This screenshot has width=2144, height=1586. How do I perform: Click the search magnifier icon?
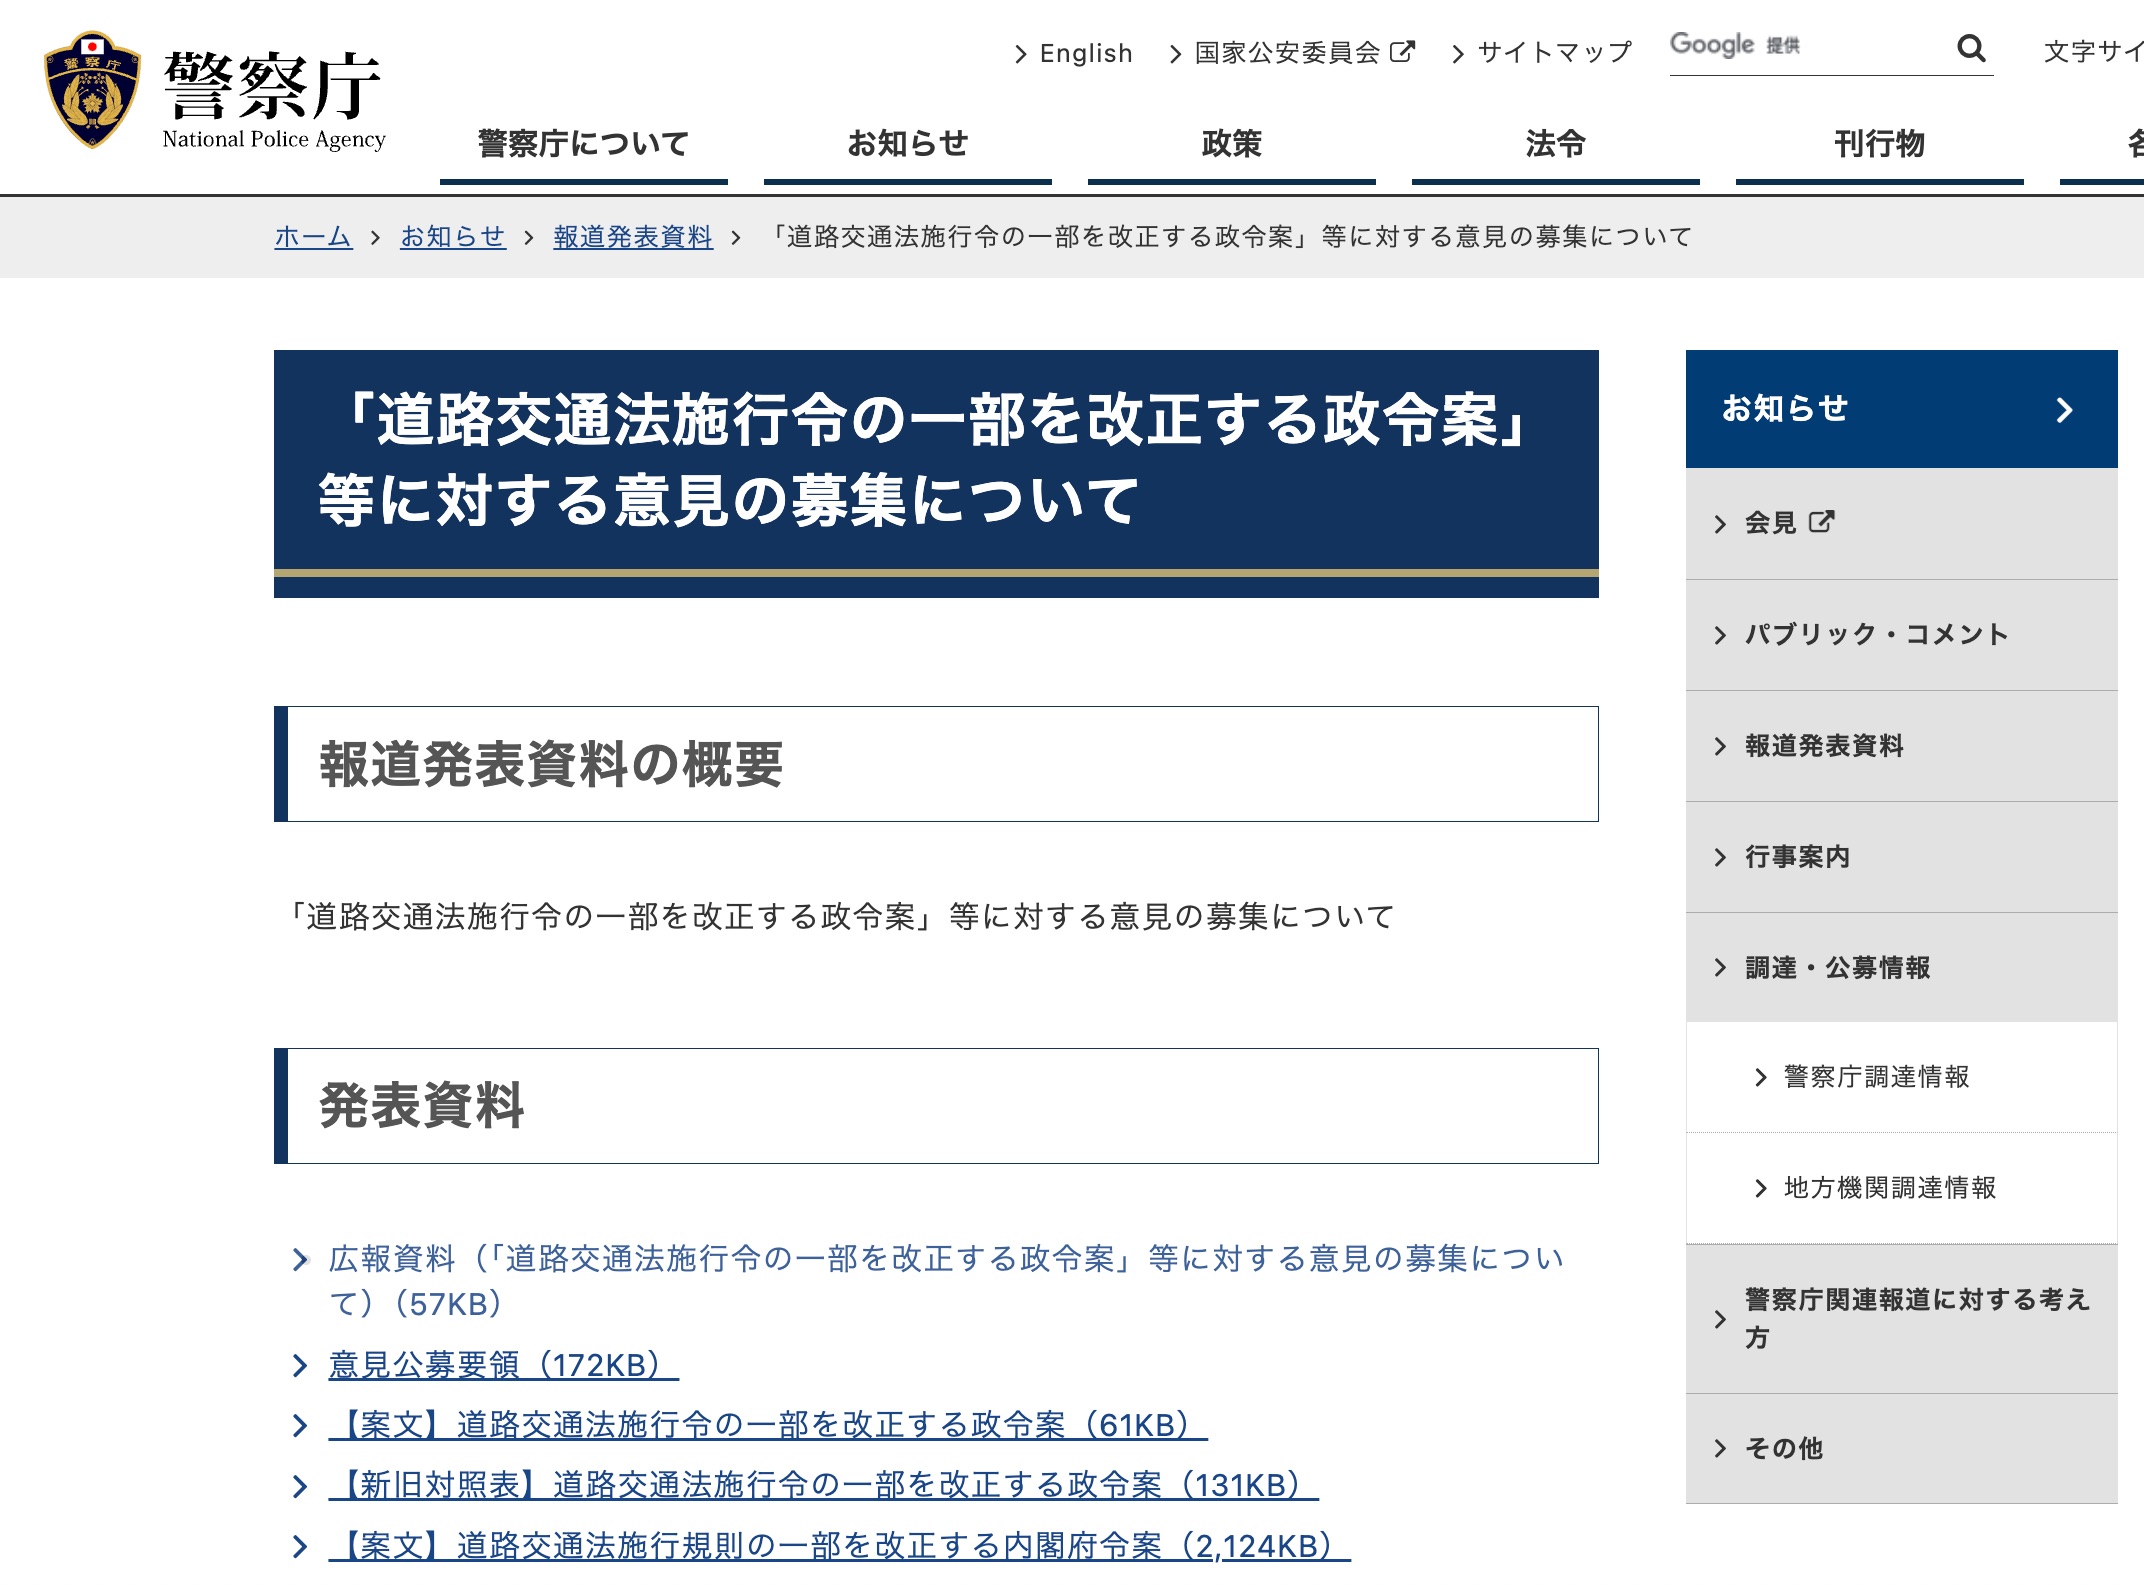pyautogui.click(x=1970, y=48)
